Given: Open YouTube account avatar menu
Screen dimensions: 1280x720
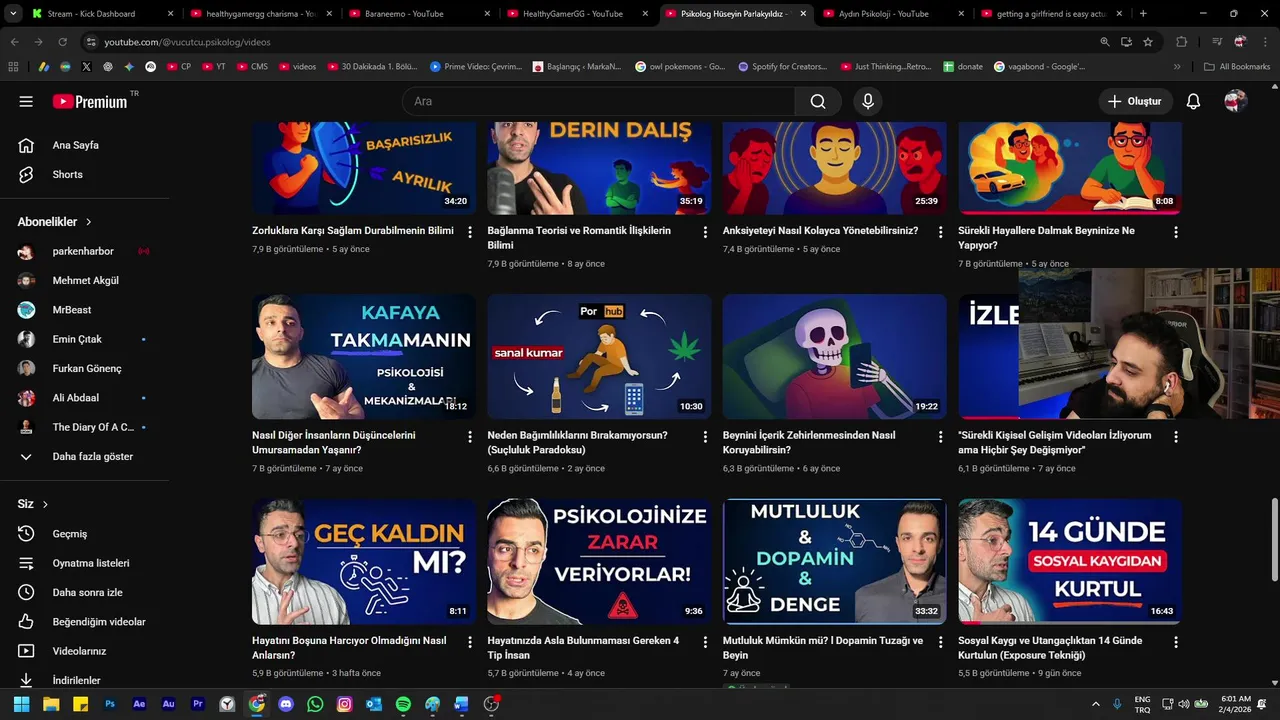Looking at the screenshot, I should (1235, 101).
